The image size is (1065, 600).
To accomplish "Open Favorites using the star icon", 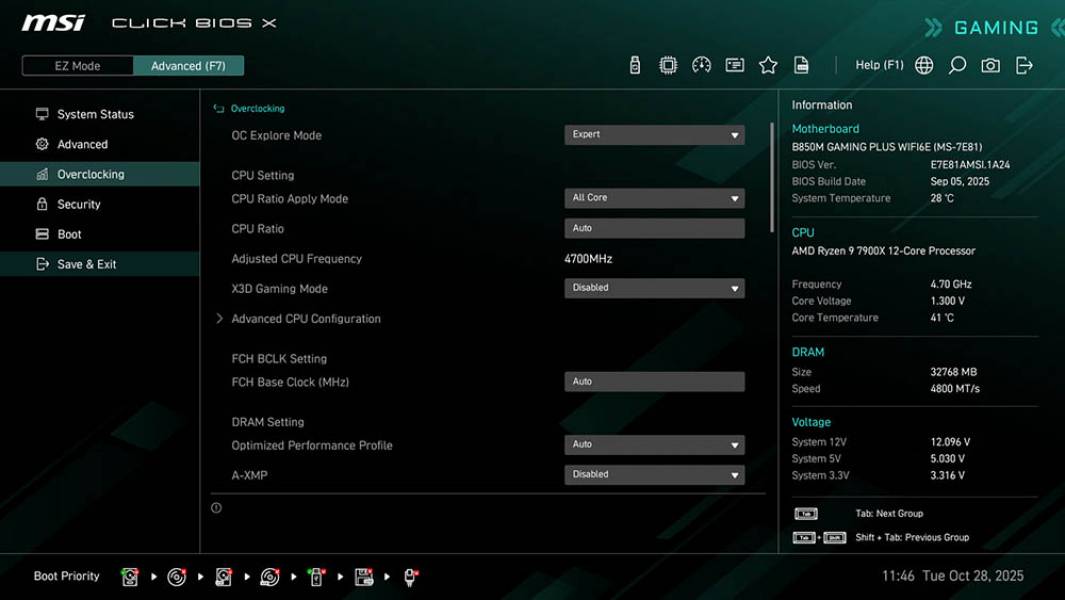I will pyautogui.click(x=768, y=64).
